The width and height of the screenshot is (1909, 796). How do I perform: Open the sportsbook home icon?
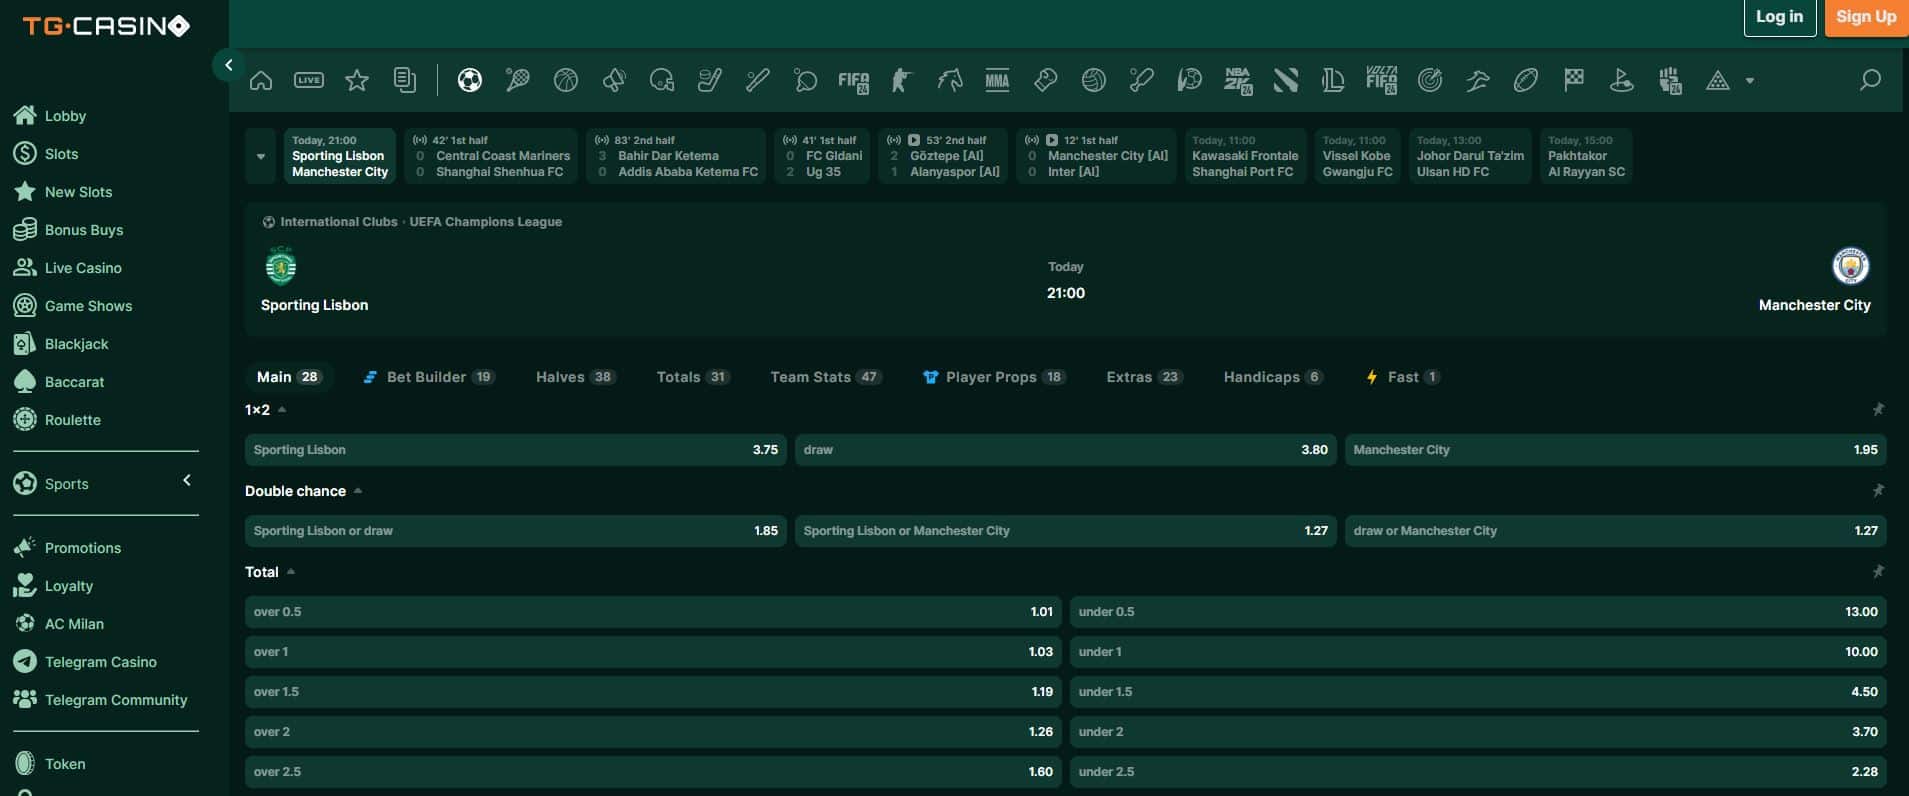[x=261, y=81]
